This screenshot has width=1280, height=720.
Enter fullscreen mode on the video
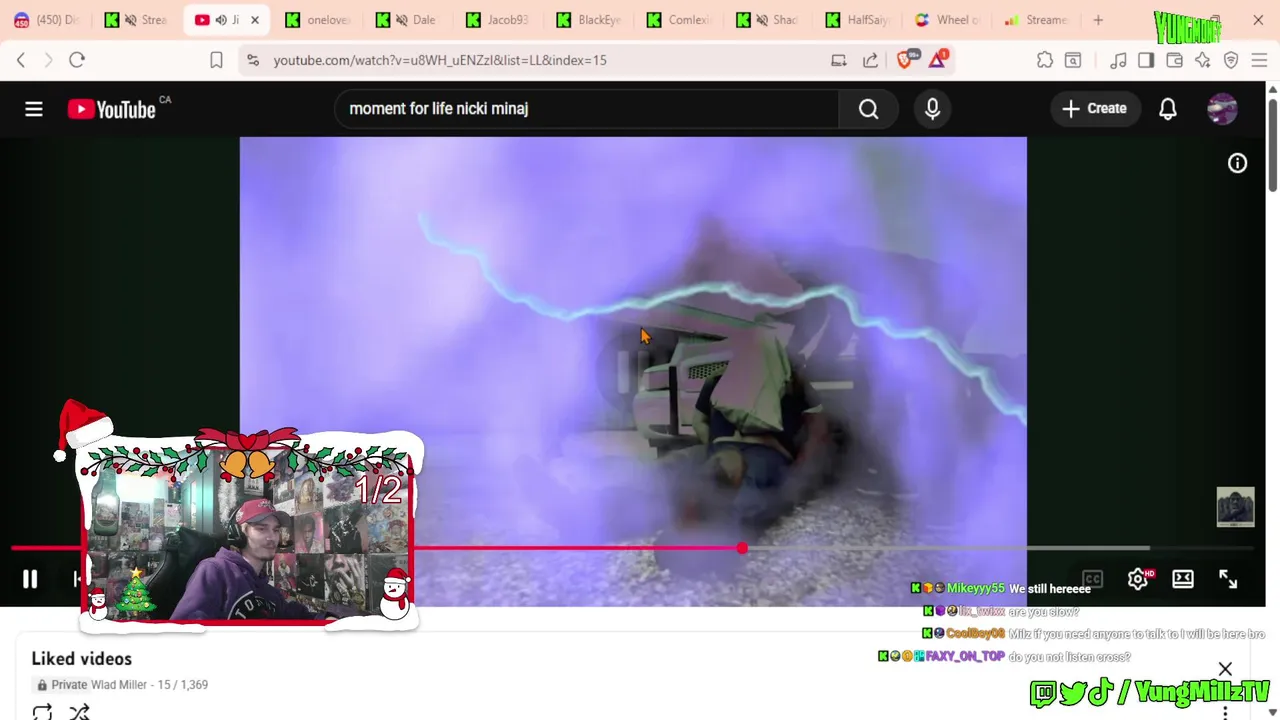[1228, 579]
